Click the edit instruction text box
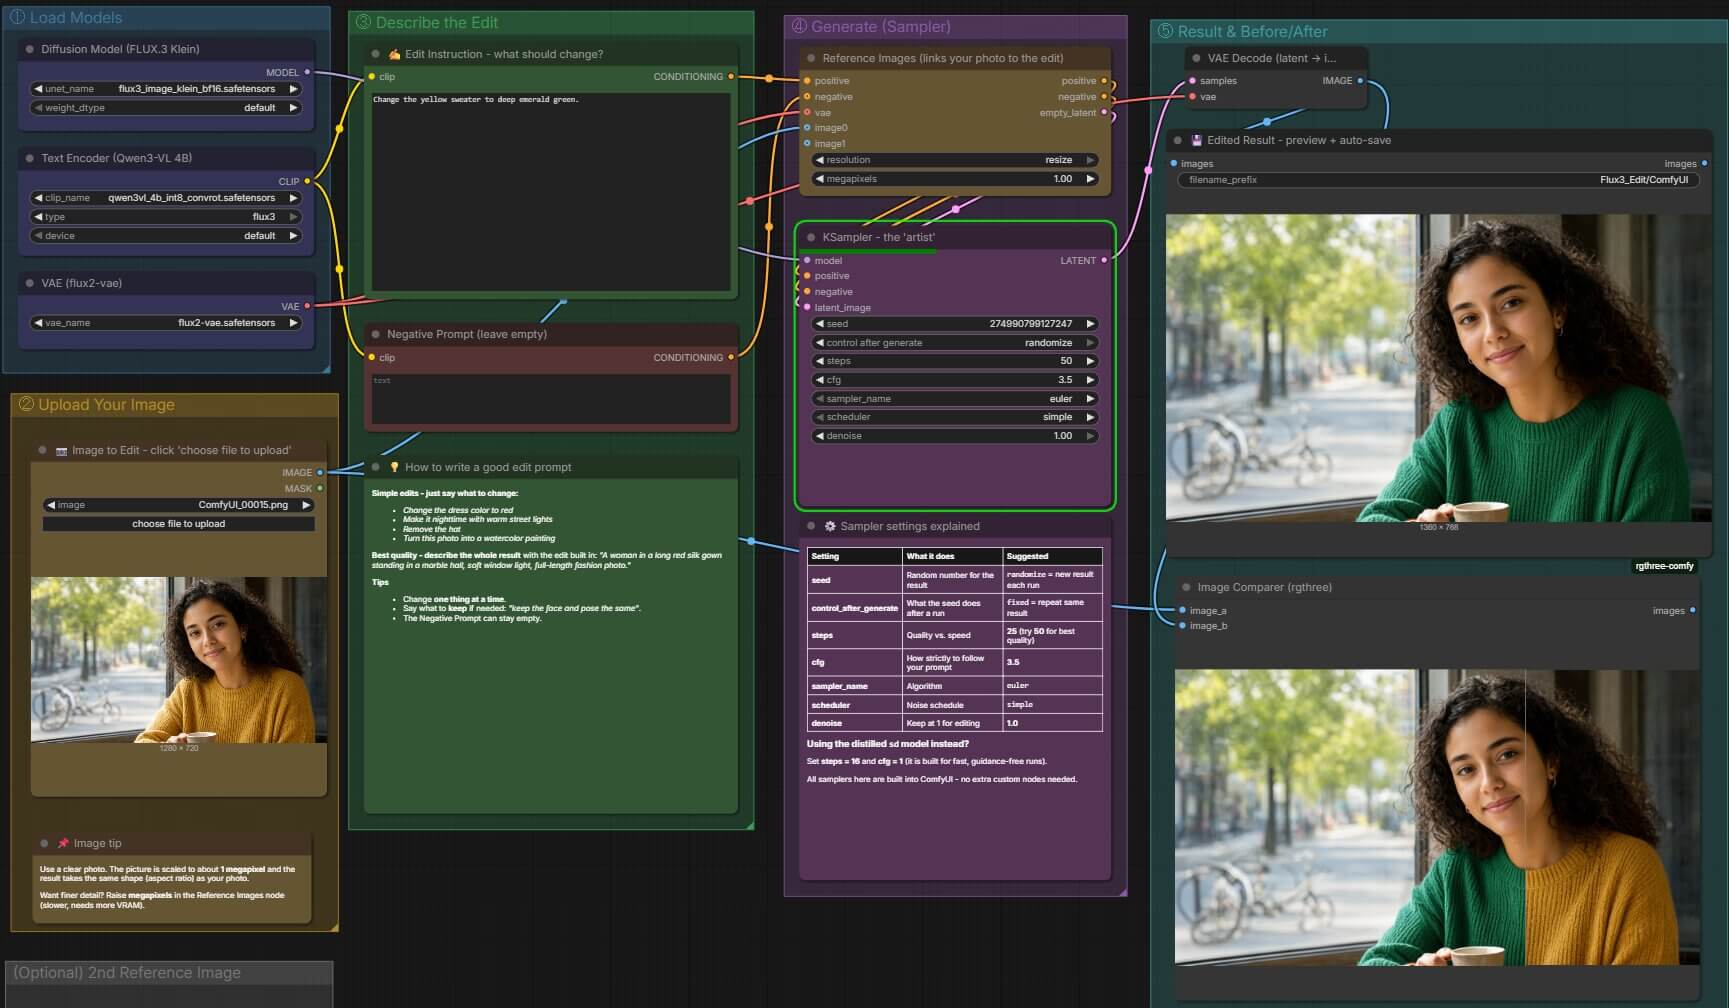1729x1008 pixels. click(x=551, y=191)
